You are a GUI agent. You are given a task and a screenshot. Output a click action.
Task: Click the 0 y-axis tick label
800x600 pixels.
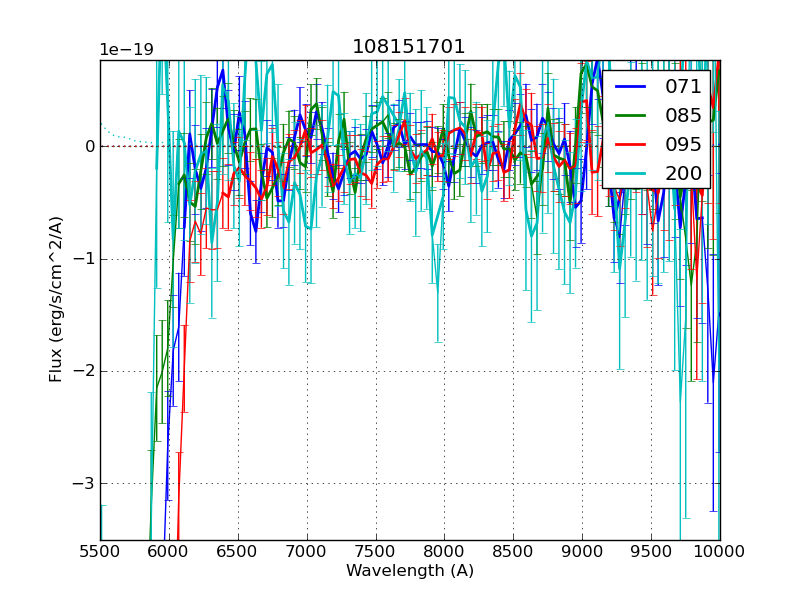point(89,147)
